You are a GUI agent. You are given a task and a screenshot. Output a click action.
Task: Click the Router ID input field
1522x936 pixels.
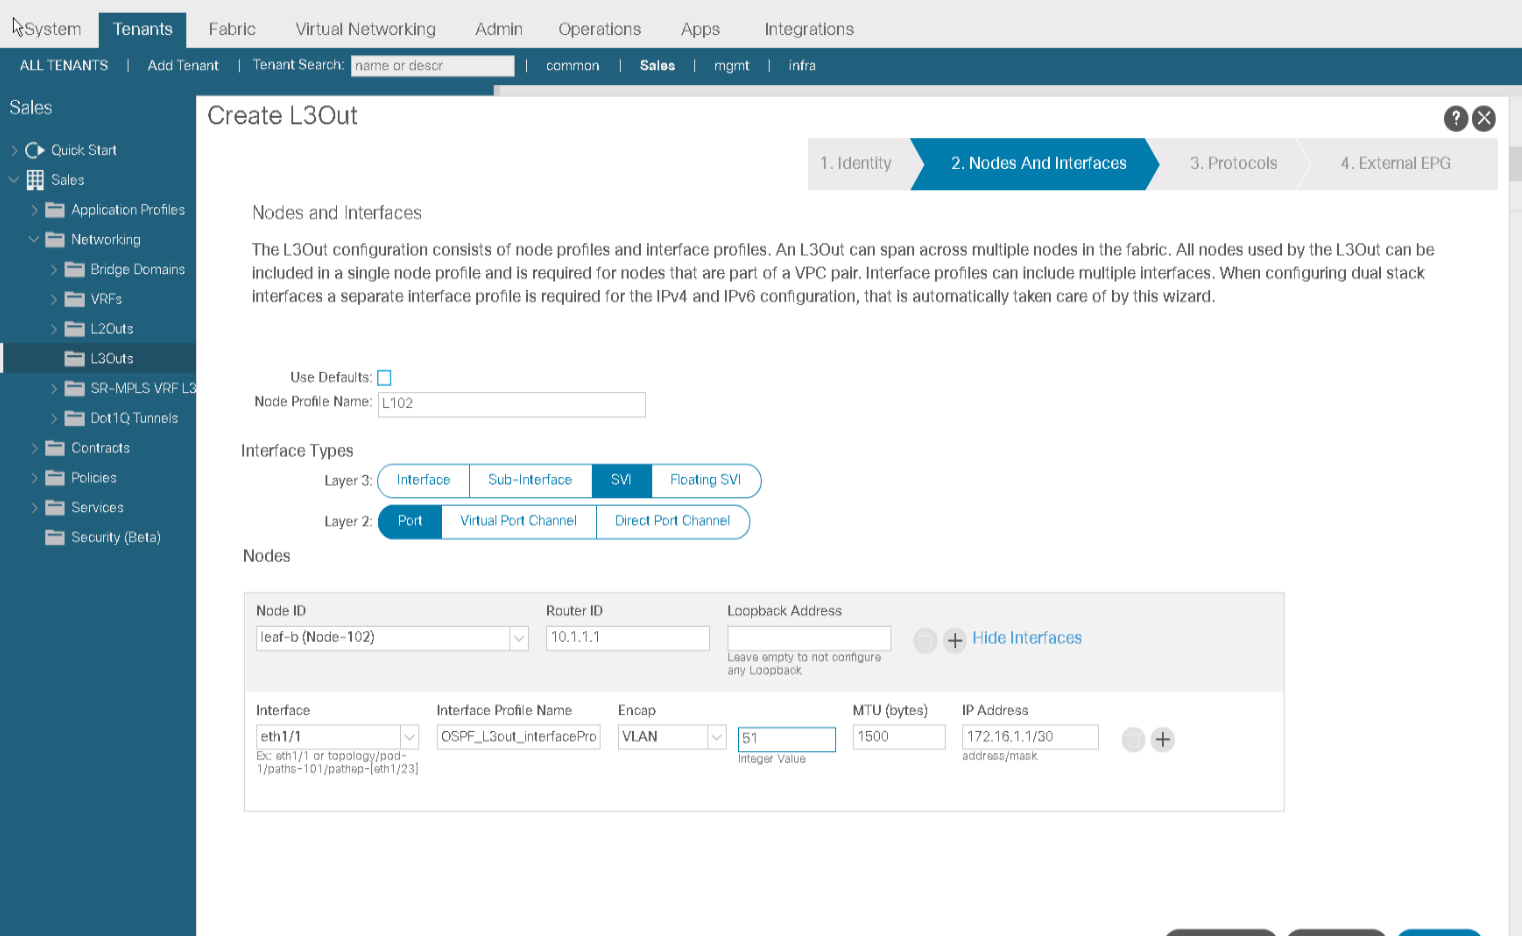coord(627,638)
